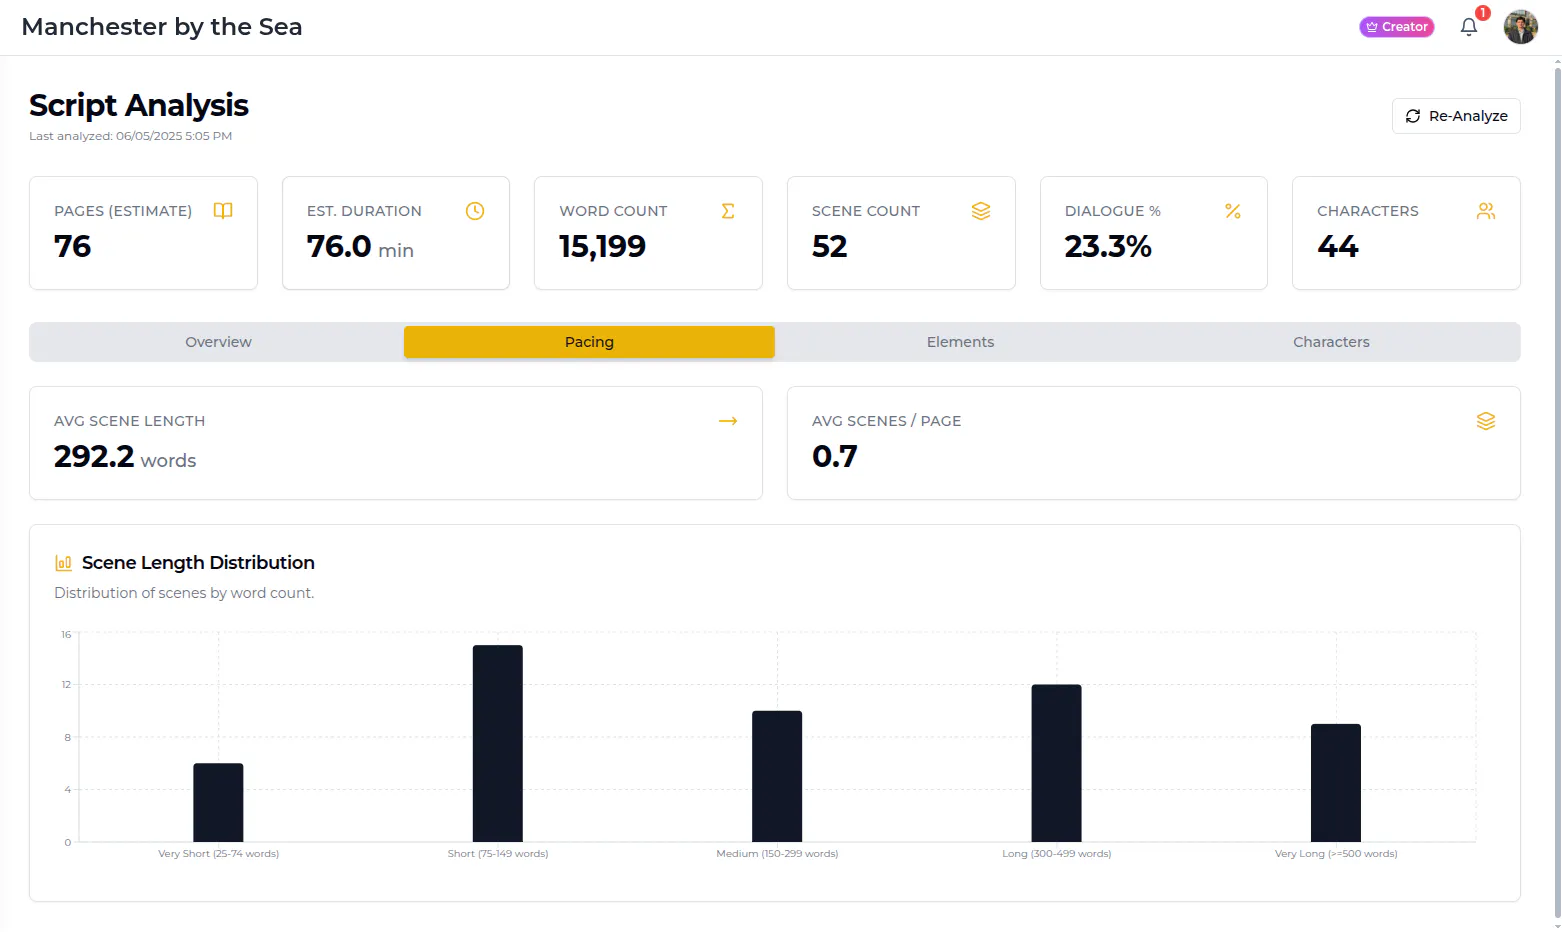Open the user profile avatar
The image size is (1562, 932).
click(1520, 27)
